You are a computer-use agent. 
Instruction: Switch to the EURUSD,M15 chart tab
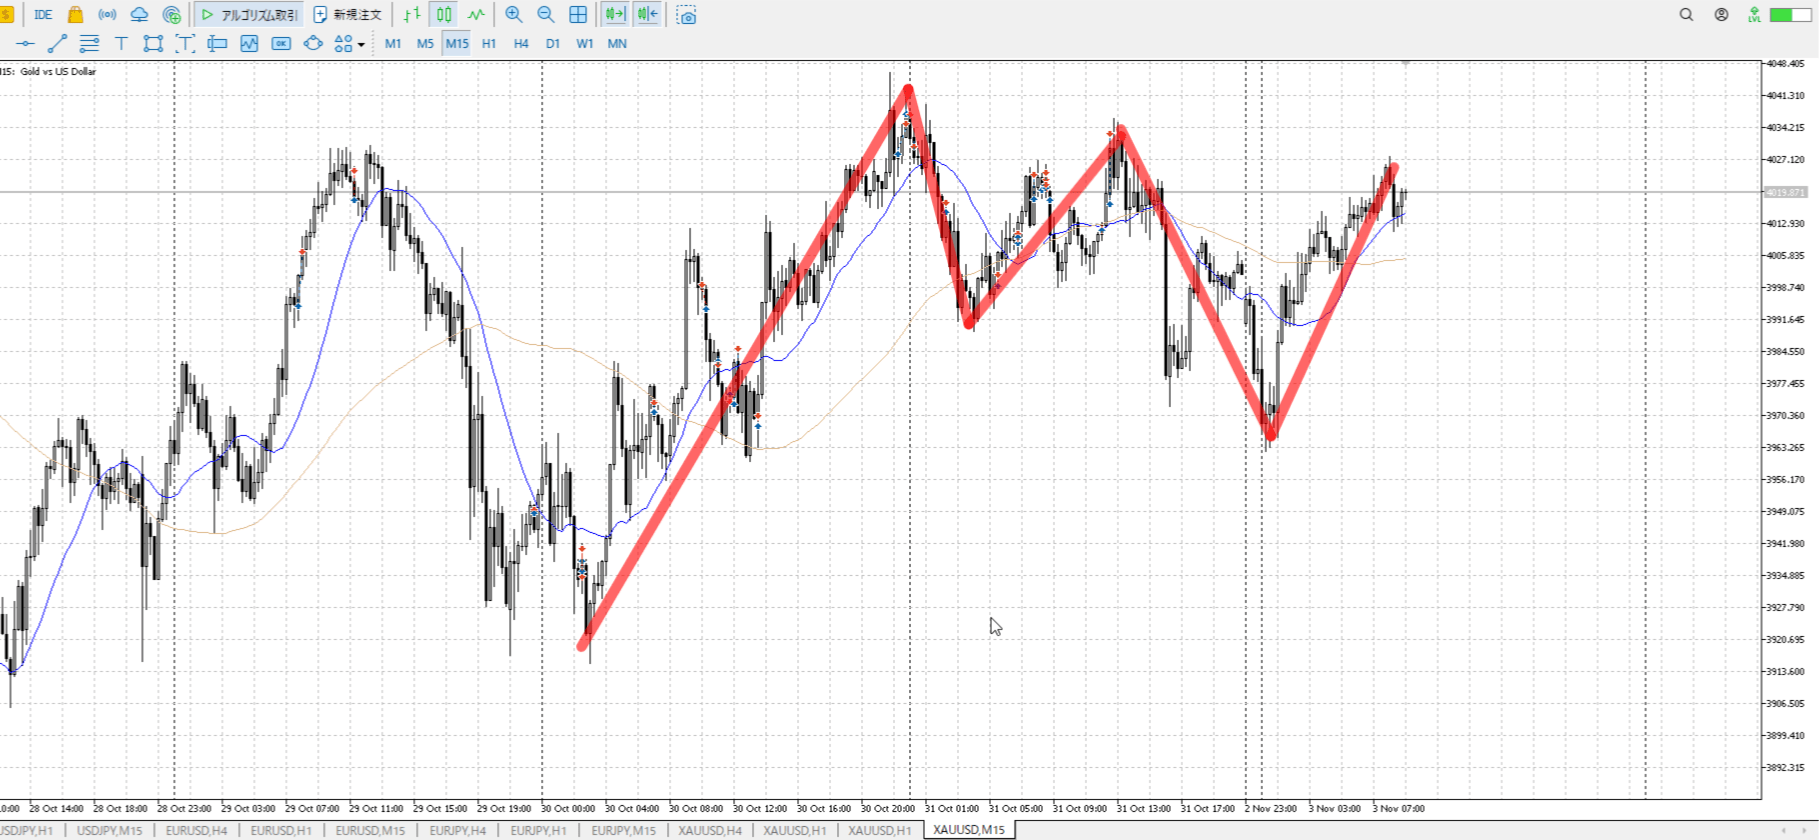click(370, 830)
